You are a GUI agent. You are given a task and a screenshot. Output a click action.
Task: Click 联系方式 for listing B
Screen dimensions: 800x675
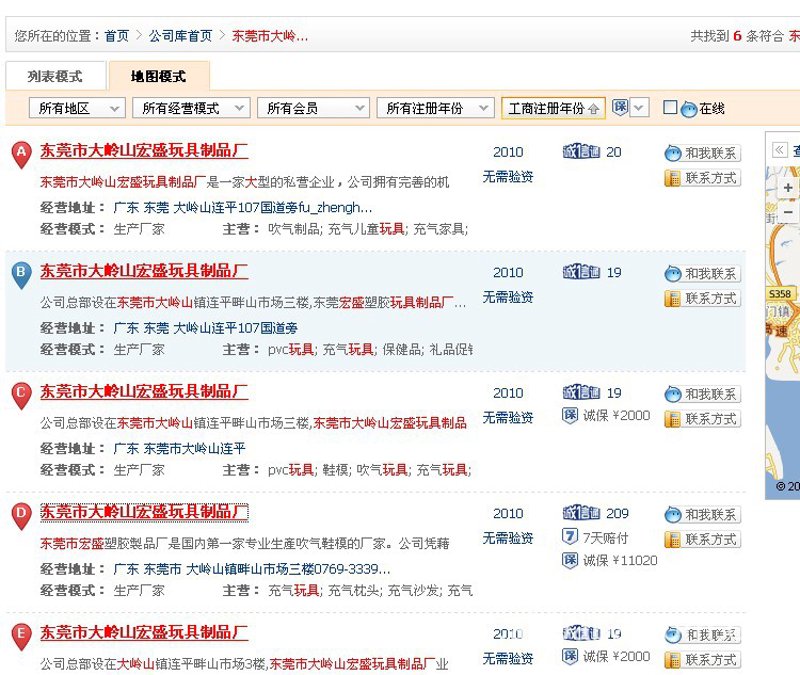click(x=703, y=298)
